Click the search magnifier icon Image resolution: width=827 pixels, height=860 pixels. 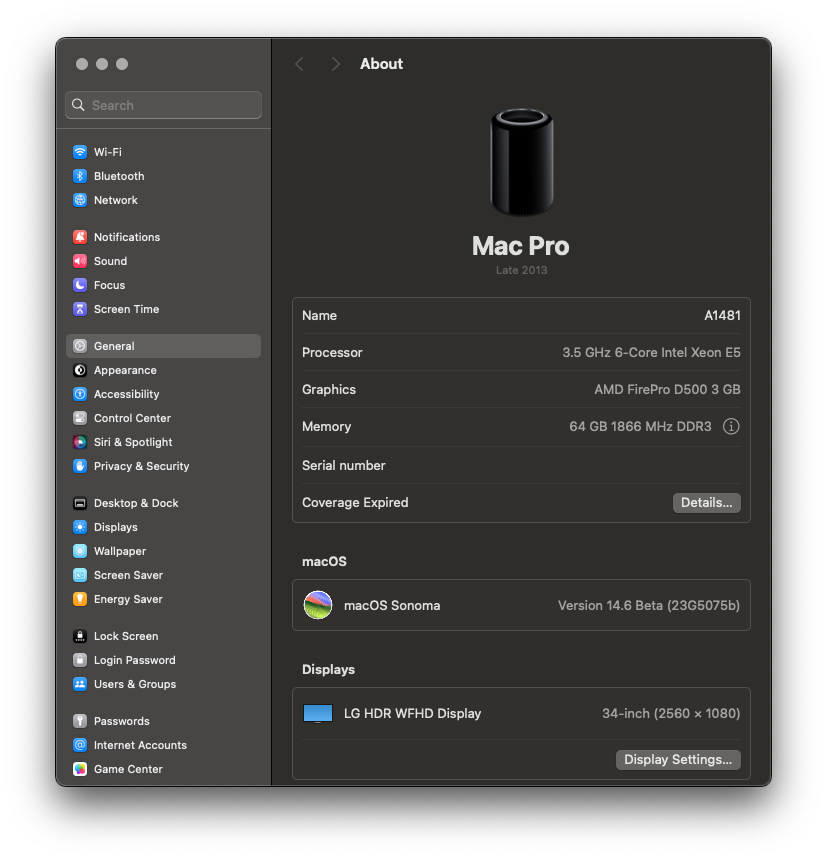(78, 105)
